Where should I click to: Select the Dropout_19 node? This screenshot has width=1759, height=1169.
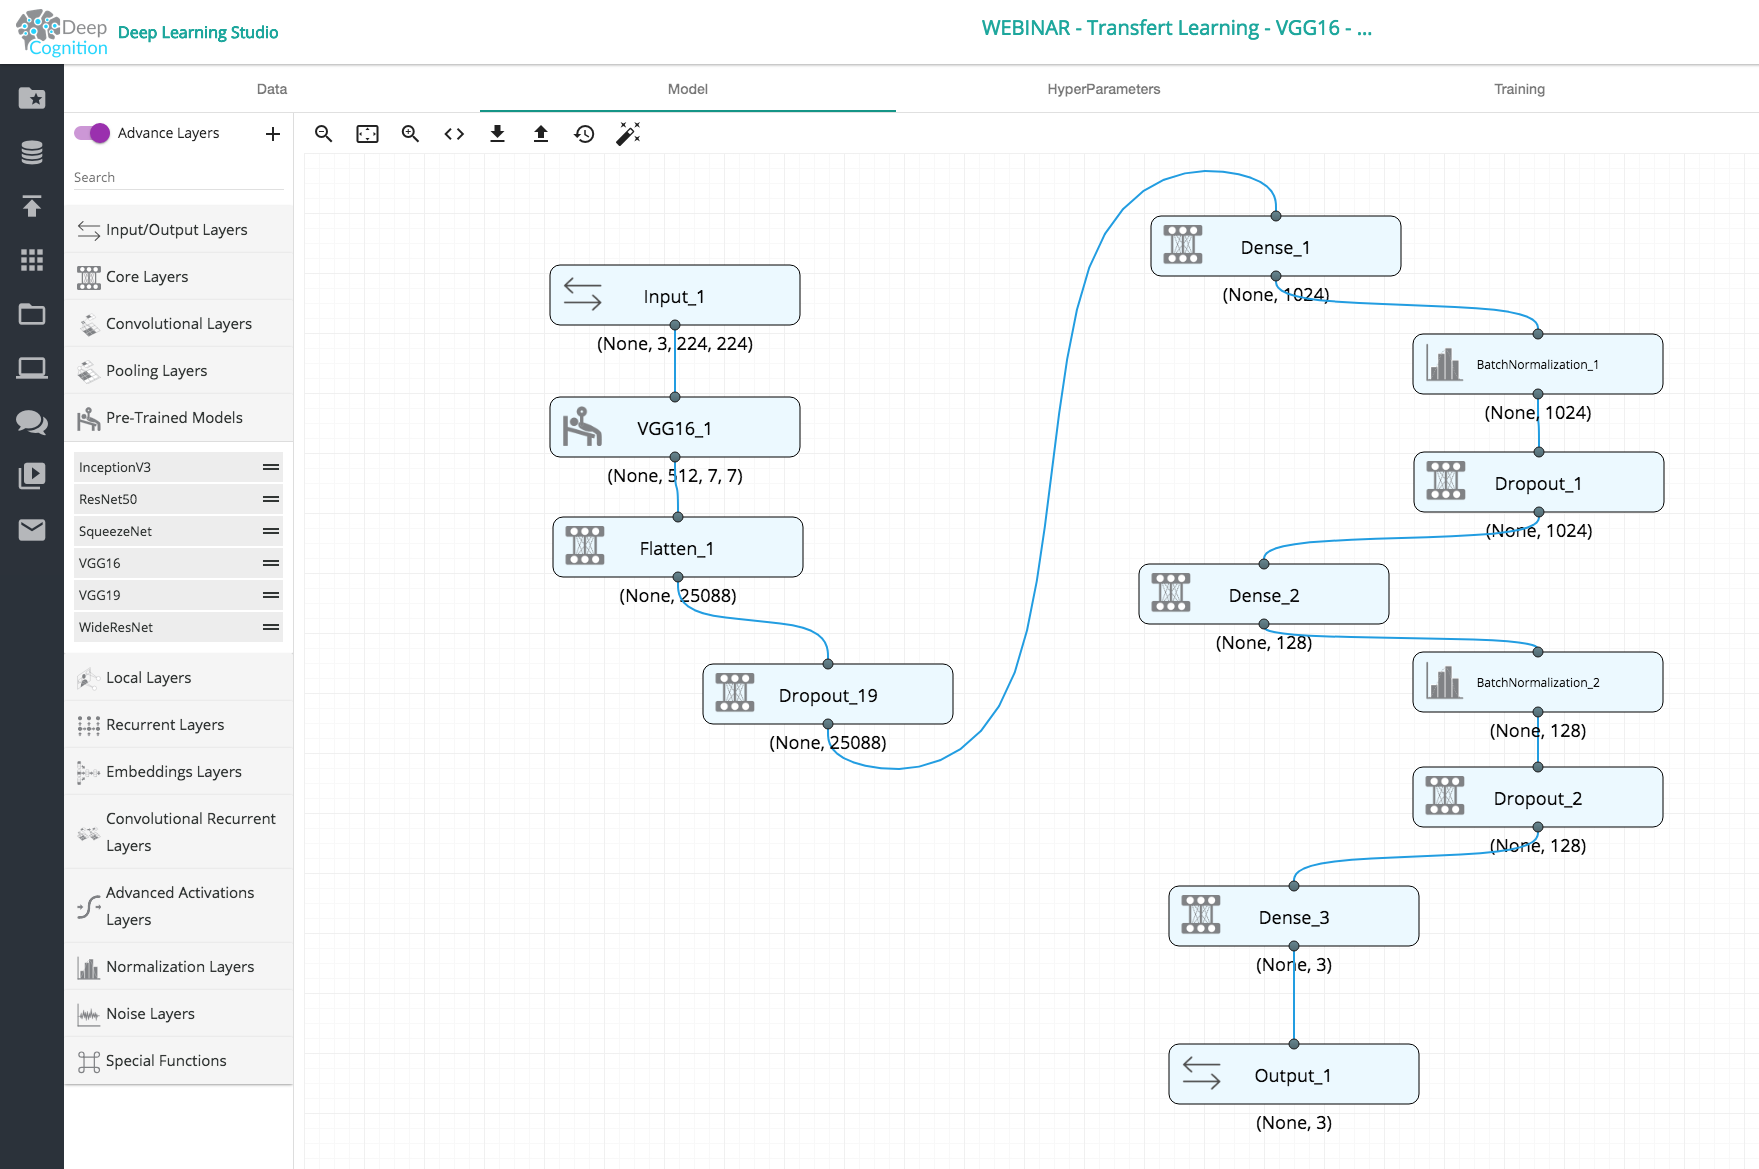(828, 694)
